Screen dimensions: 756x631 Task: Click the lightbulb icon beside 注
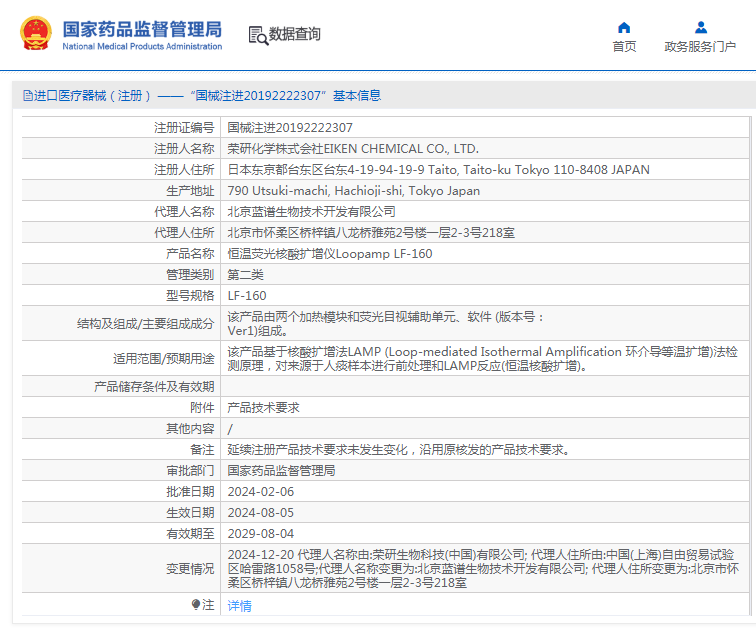coord(195,604)
